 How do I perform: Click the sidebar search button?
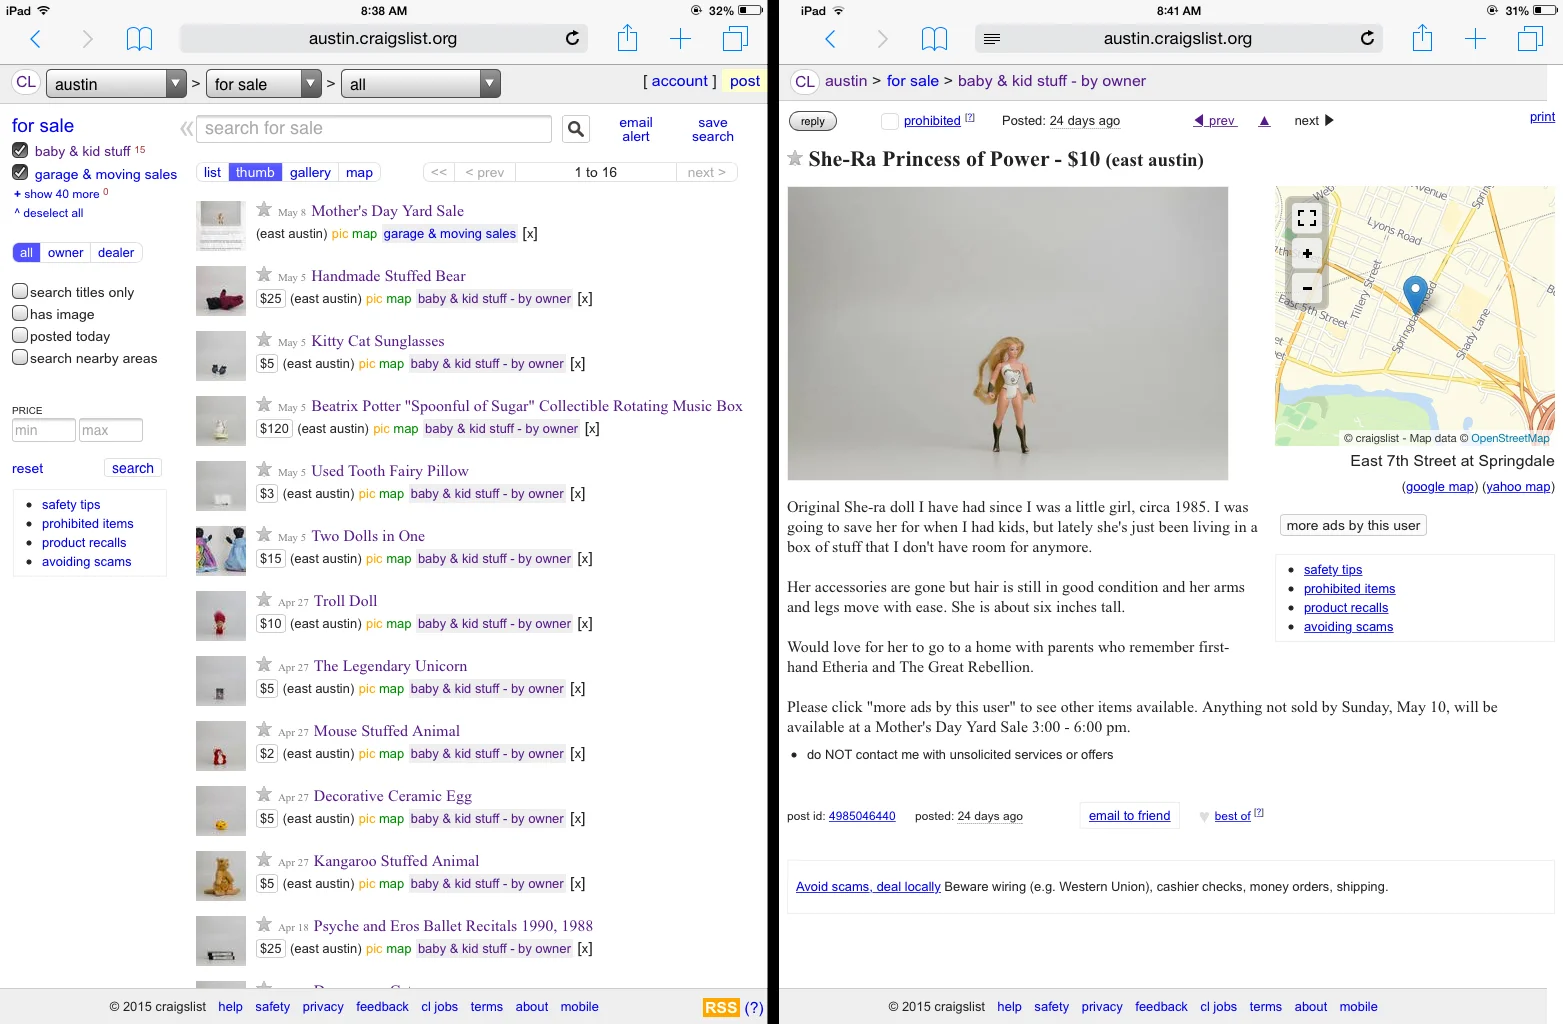pyautogui.click(x=133, y=468)
